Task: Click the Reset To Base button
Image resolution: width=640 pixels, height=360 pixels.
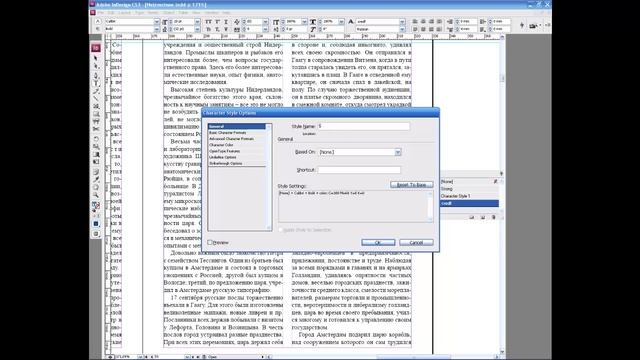Action: click(411, 185)
